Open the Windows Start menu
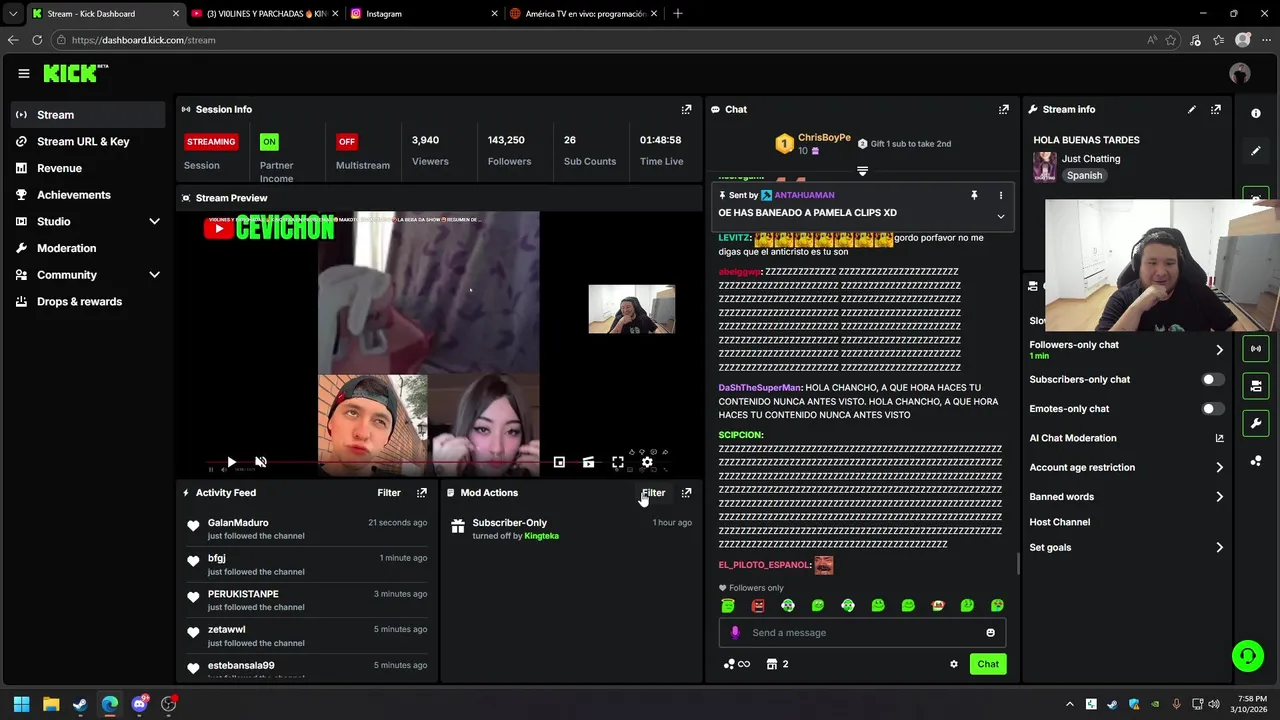This screenshot has height=720, width=1280. [21, 704]
